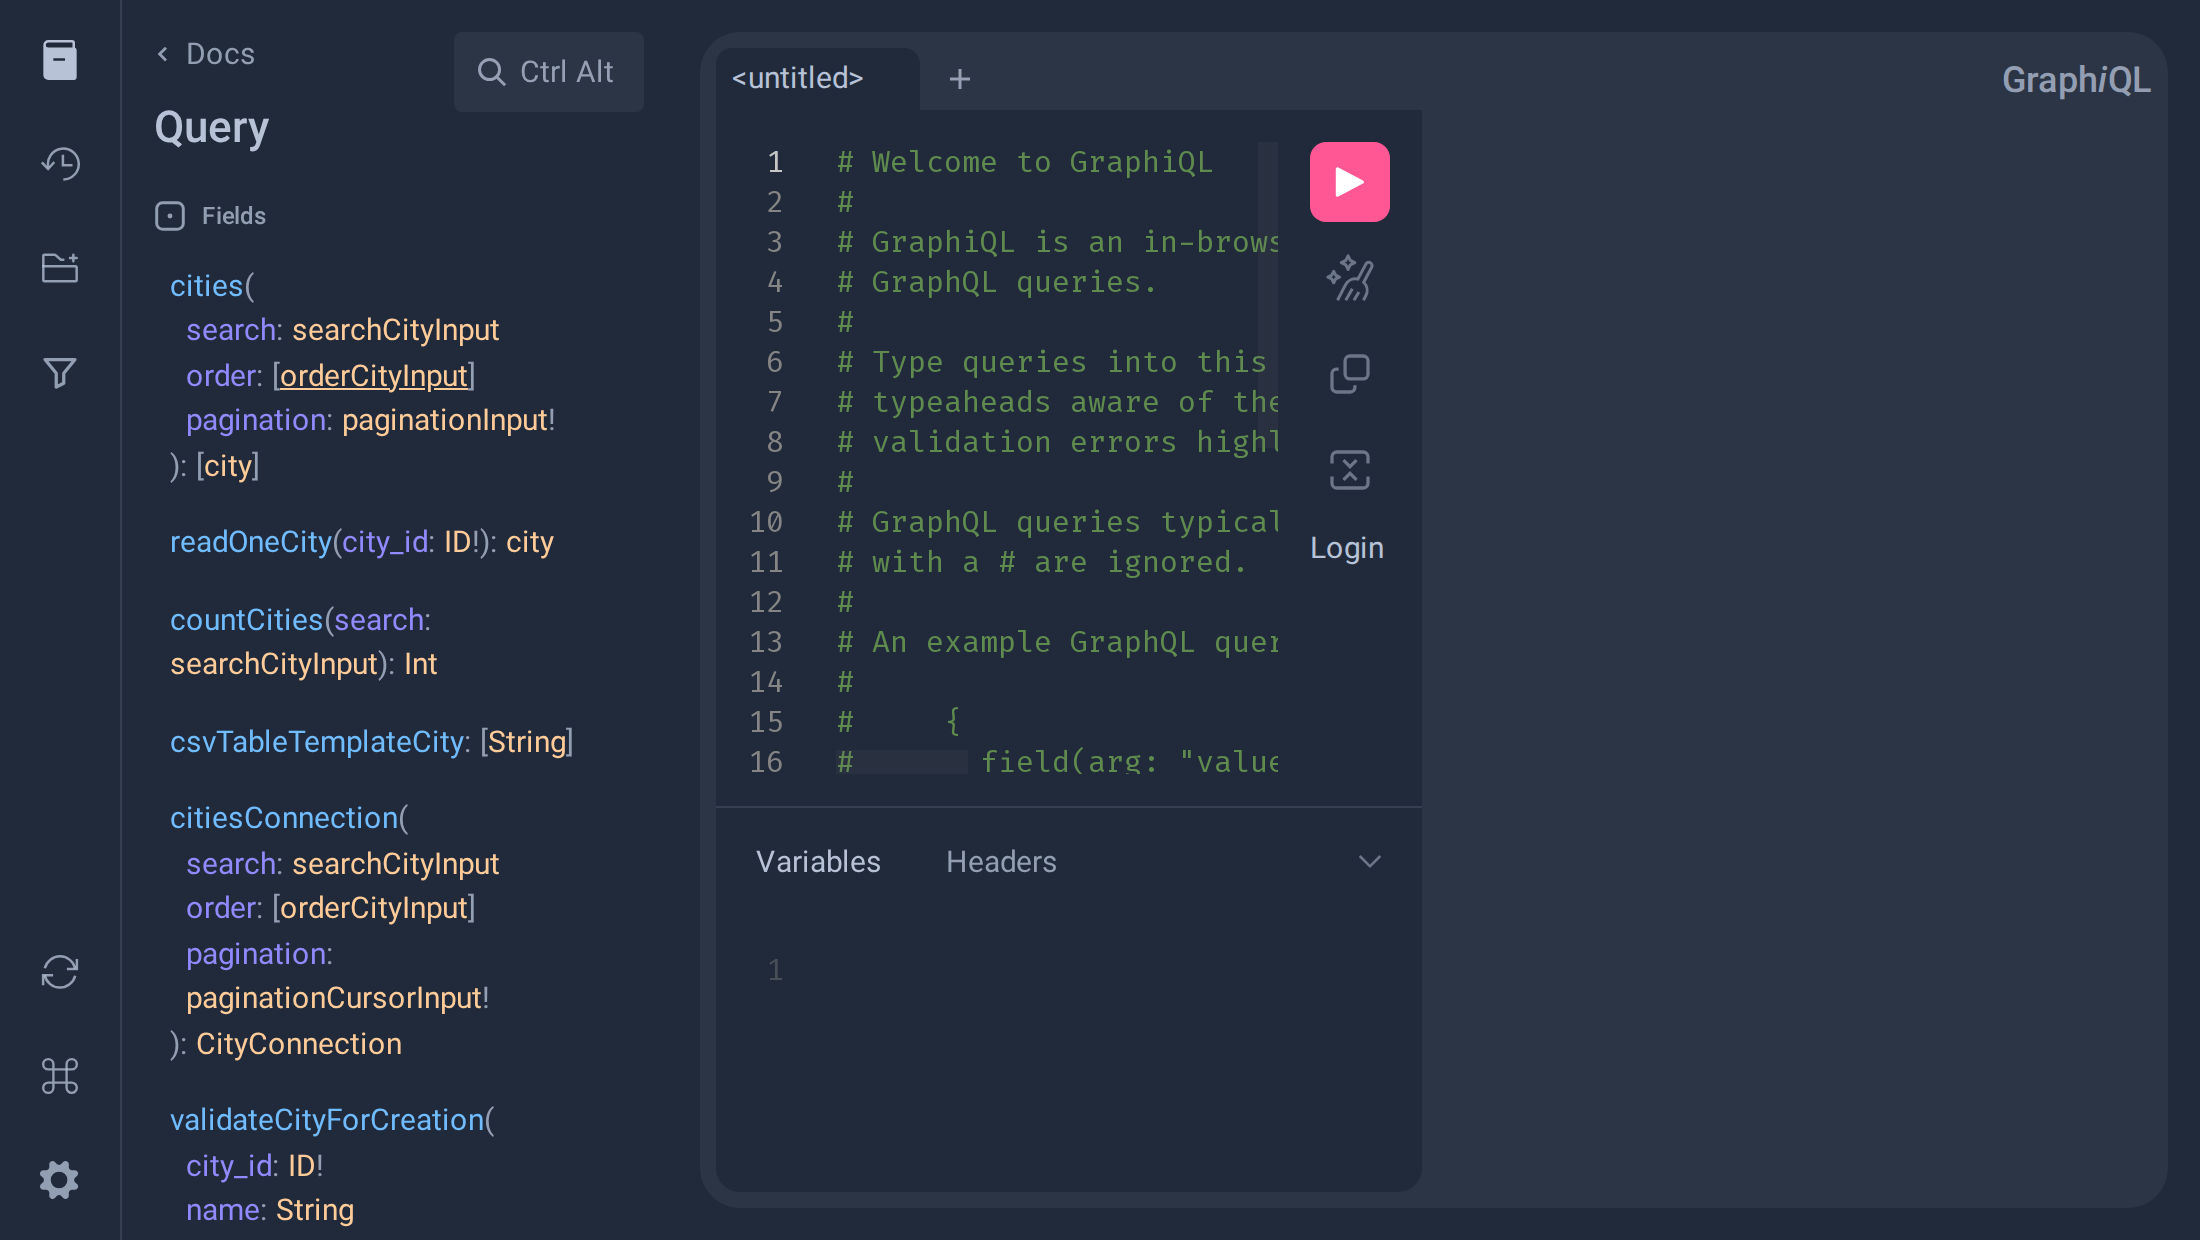Open the collections folder plugin icon
2200x1240 pixels.
tap(60, 268)
